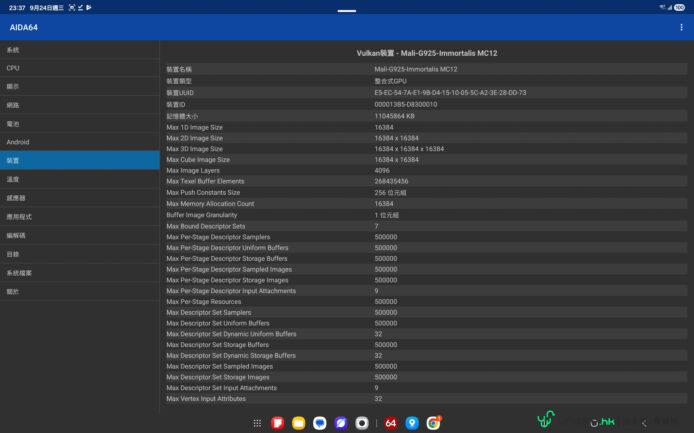
Task: Select the Max Memory Allocation Count row
Action: pyautogui.click(x=426, y=204)
